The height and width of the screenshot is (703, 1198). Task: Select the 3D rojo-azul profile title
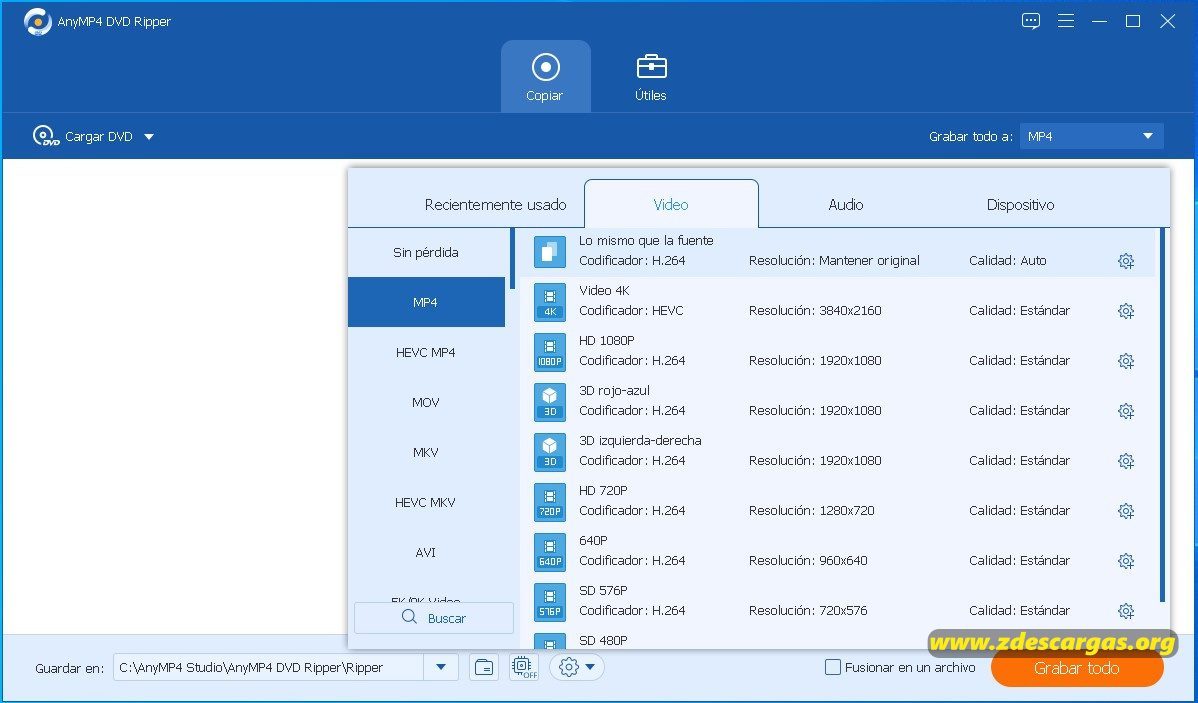[x=614, y=390]
